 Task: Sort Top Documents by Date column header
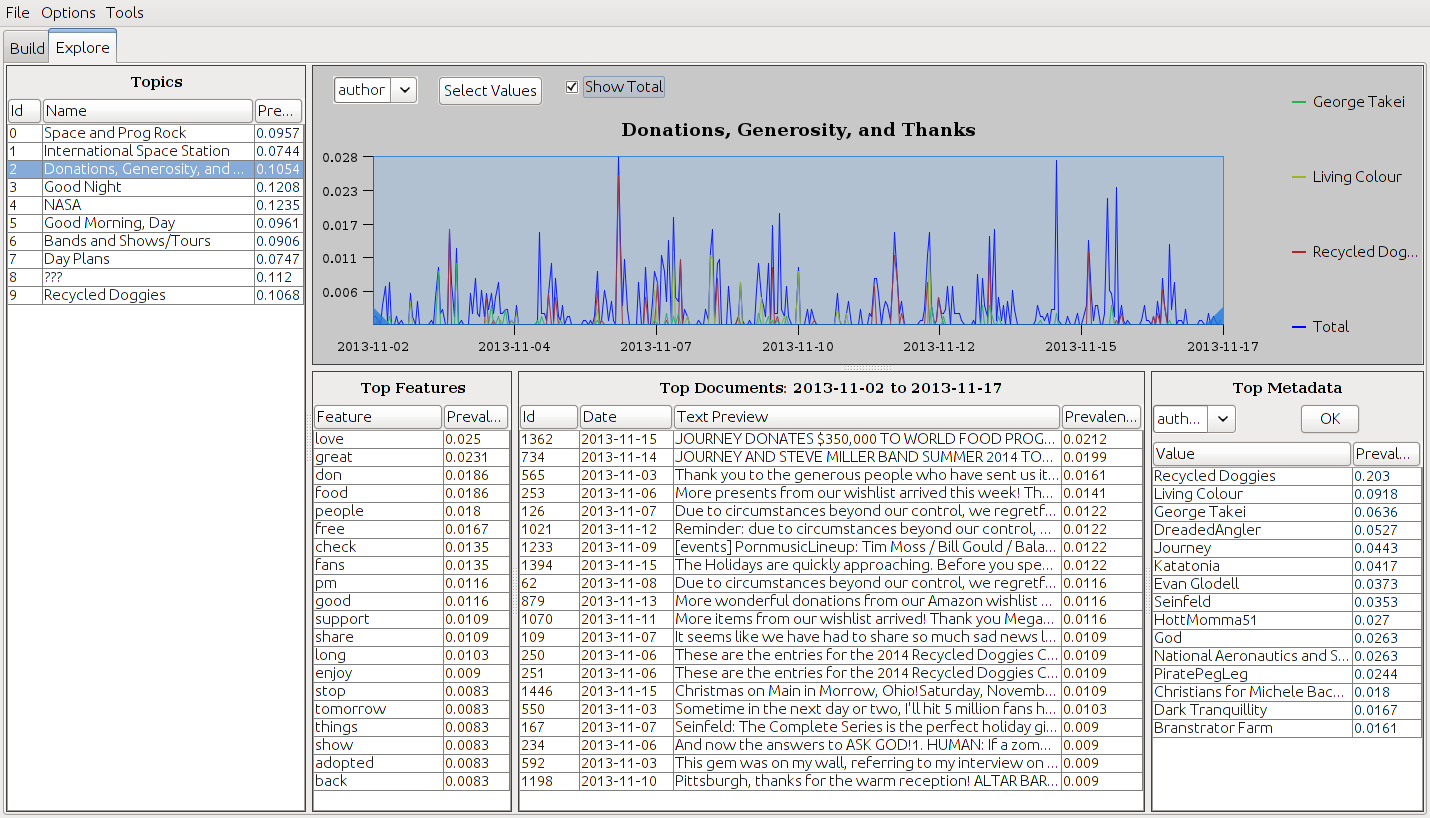point(625,417)
